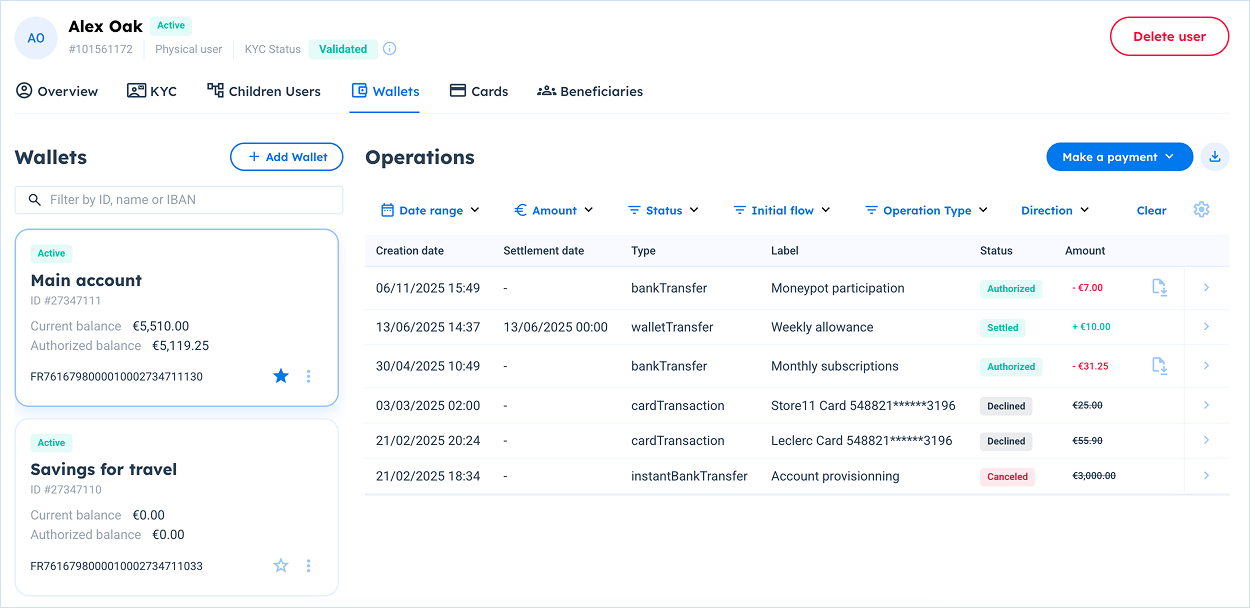This screenshot has height=608, width=1250.
Task: Download operations using the export icon
Action: (1215, 157)
